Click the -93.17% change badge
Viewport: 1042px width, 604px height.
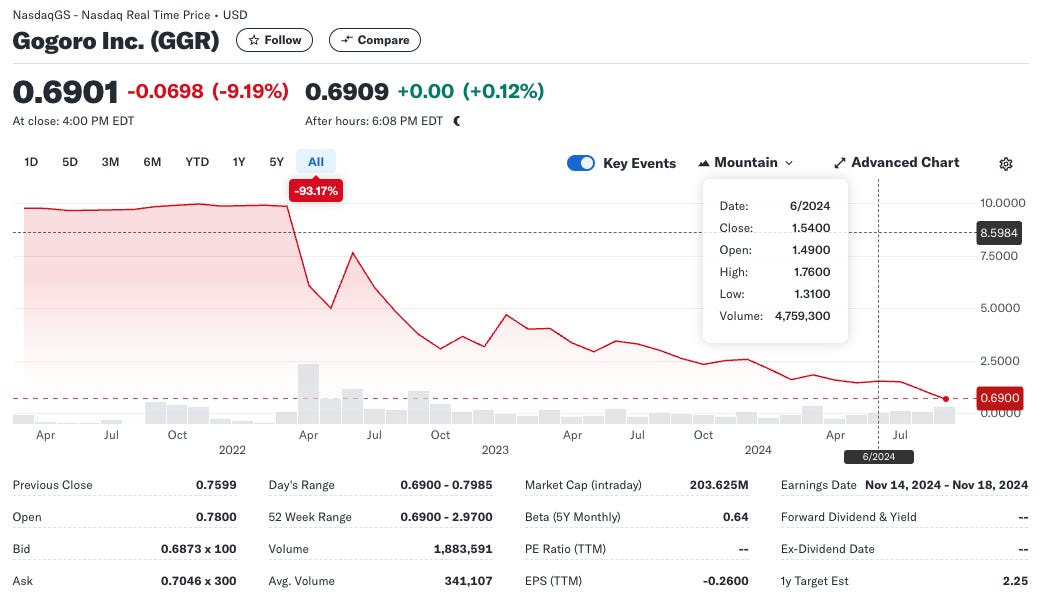pos(316,191)
